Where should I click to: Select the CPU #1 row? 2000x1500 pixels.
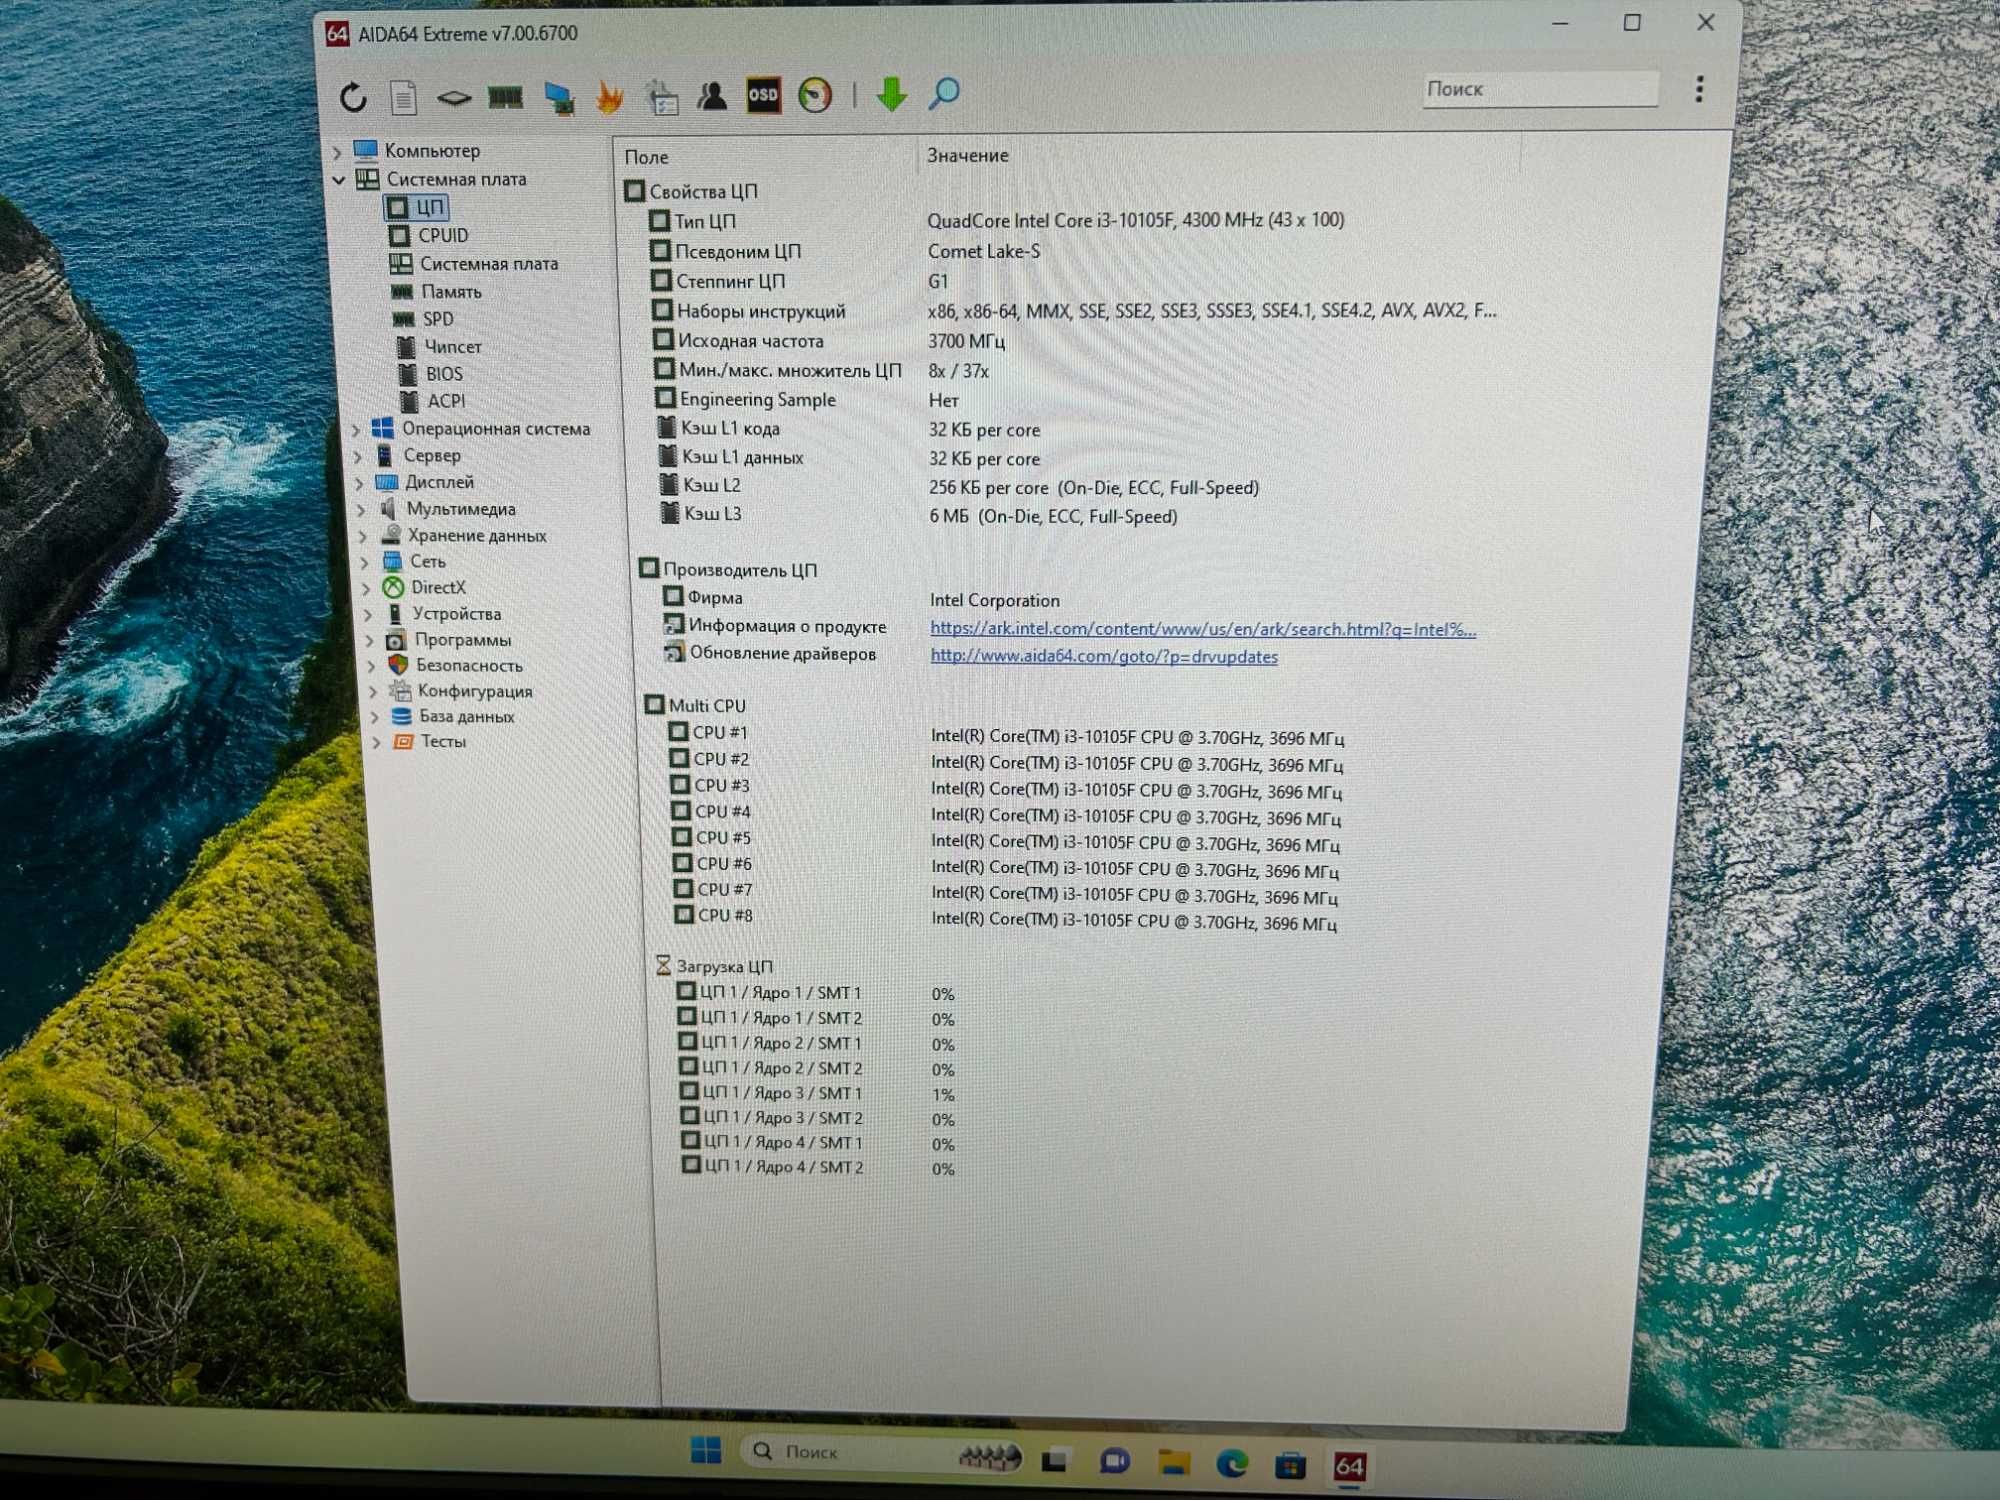pyautogui.click(x=1006, y=735)
